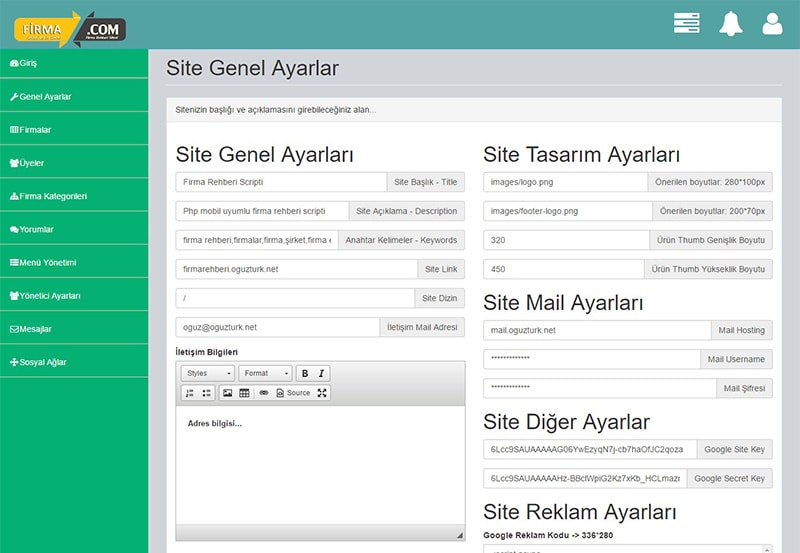Click inside the İletişim Bilgileri text area

pos(320,465)
